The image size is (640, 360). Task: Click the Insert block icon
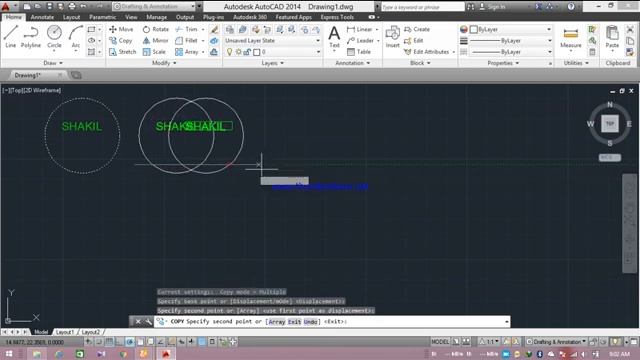393,36
